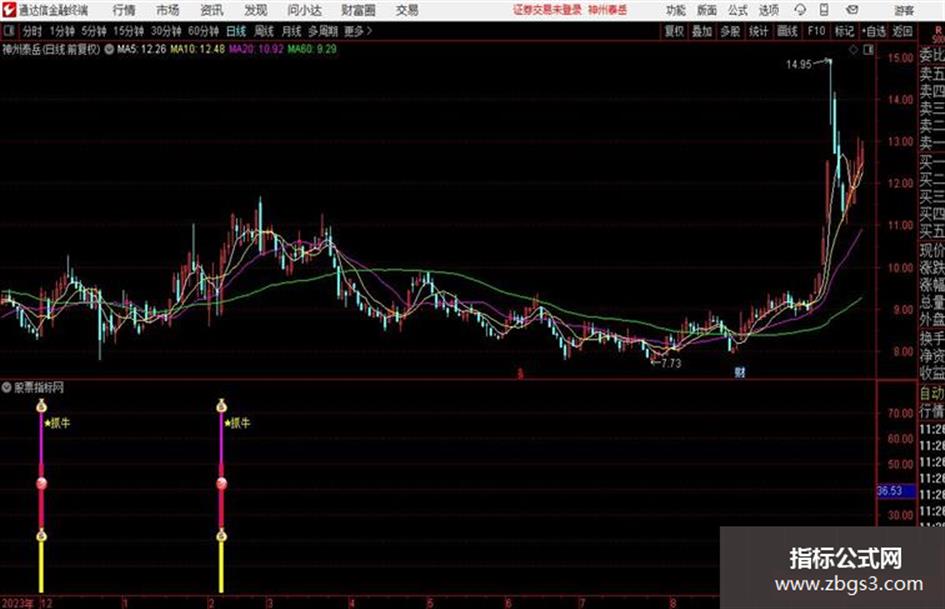Click the MA20: 10.92 indicator value
Viewport: 945px width, 609px height.
click(x=256, y=49)
